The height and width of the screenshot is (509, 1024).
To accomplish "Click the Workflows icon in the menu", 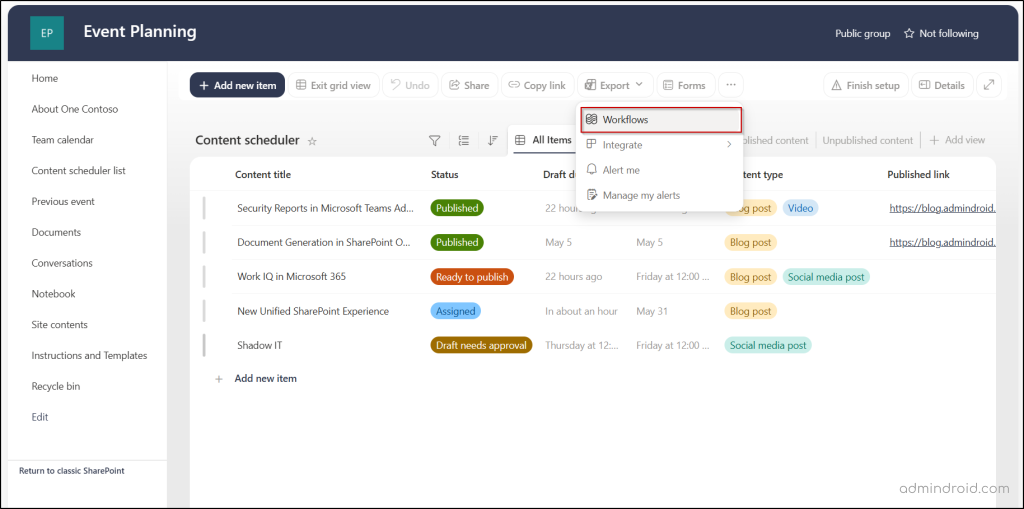I will pyautogui.click(x=592, y=120).
